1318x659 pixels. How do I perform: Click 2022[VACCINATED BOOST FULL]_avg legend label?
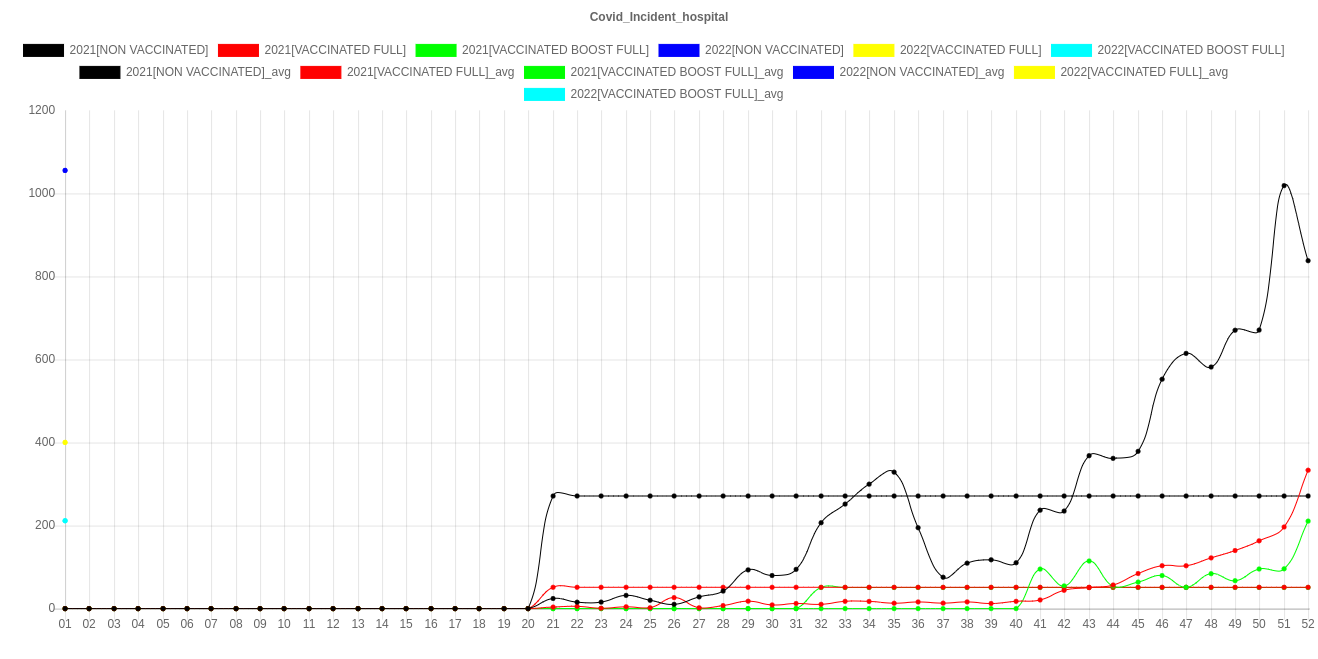click(x=676, y=94)
